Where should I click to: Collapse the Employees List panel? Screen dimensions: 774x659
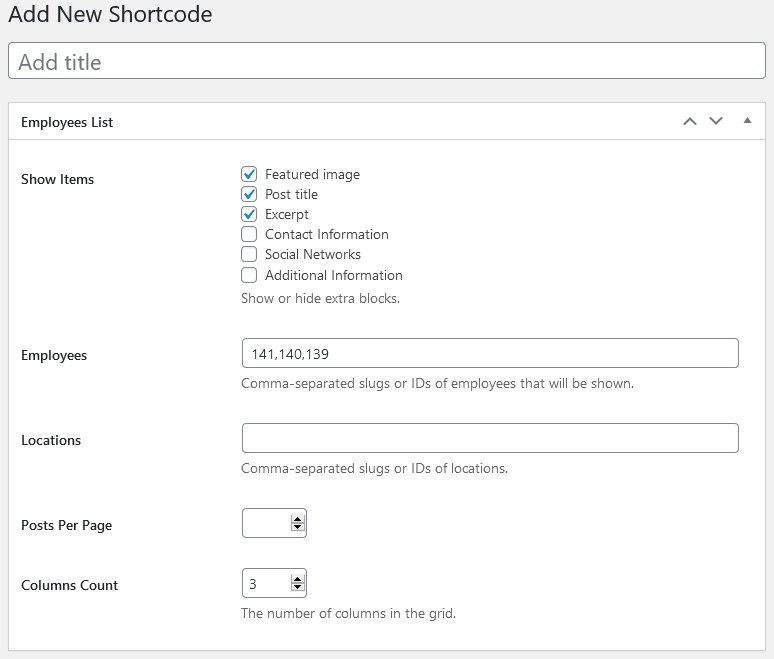[747, 121]
